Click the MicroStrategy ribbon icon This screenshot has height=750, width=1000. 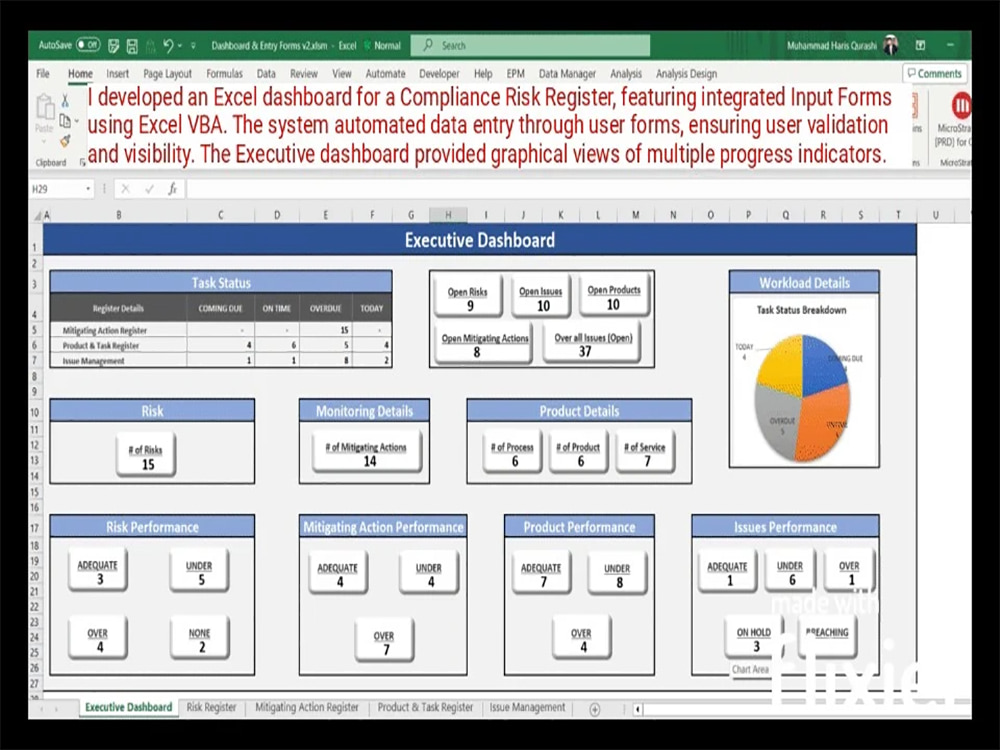pyautogui.click(x=961, y=106)
